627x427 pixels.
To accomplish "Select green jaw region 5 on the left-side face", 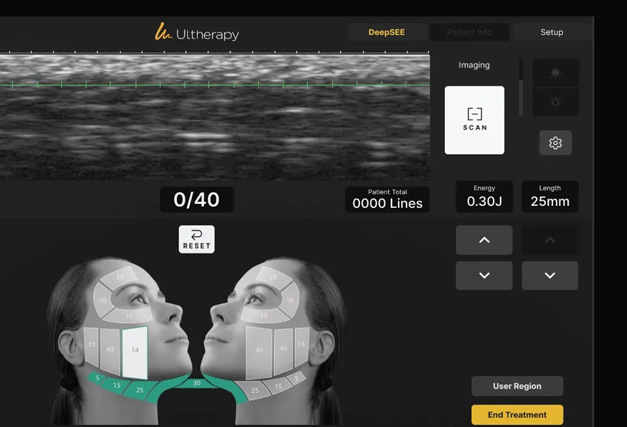I will click(x=97, y=378).
